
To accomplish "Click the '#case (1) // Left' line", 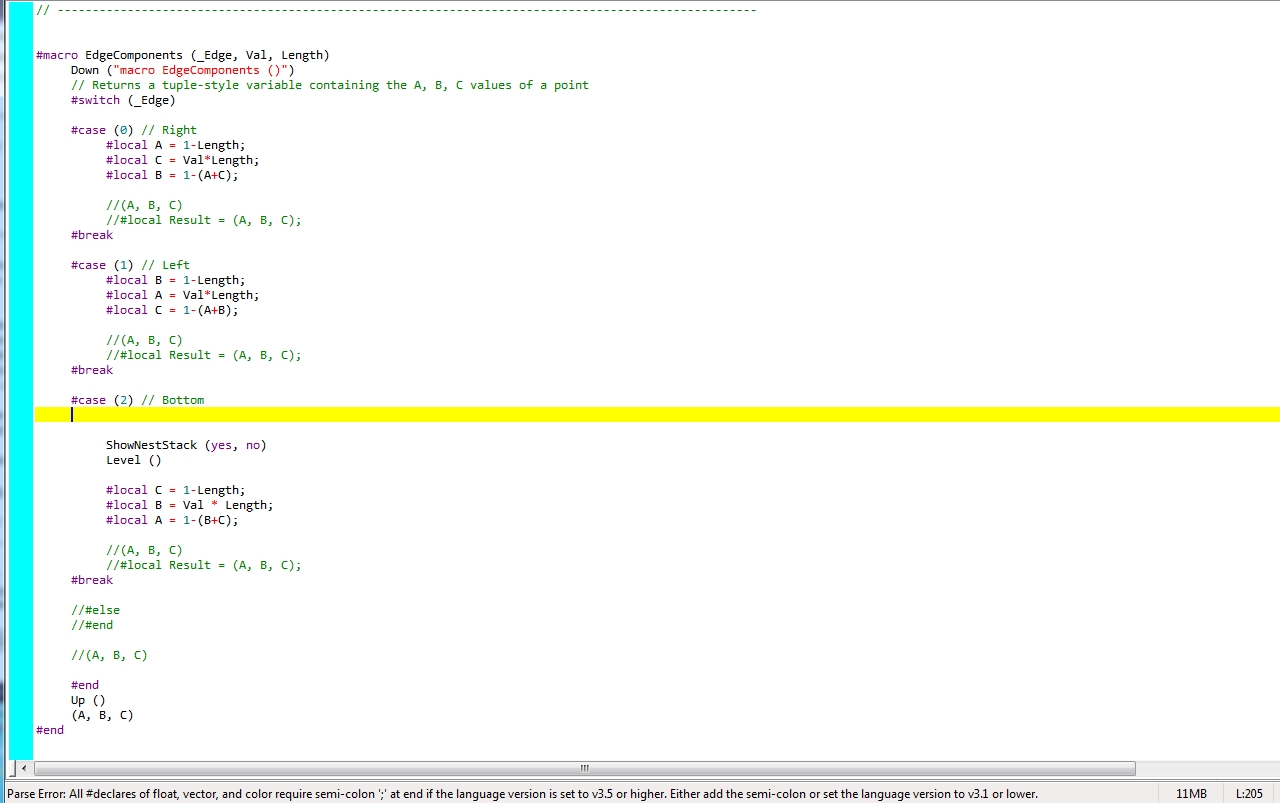I will [x=130, y=265].
